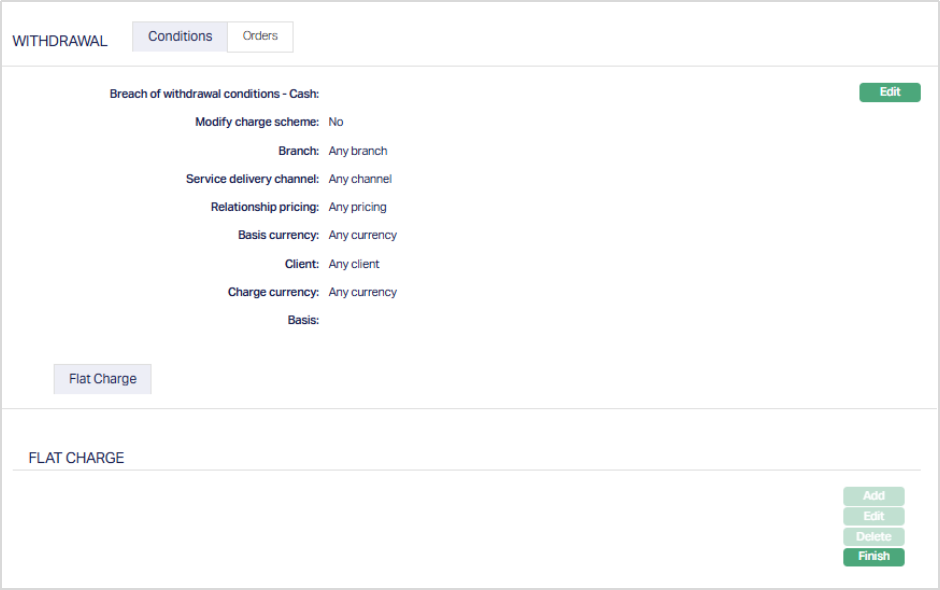
Task: Switch to the Conditions tab
Action: coord(180,37)
